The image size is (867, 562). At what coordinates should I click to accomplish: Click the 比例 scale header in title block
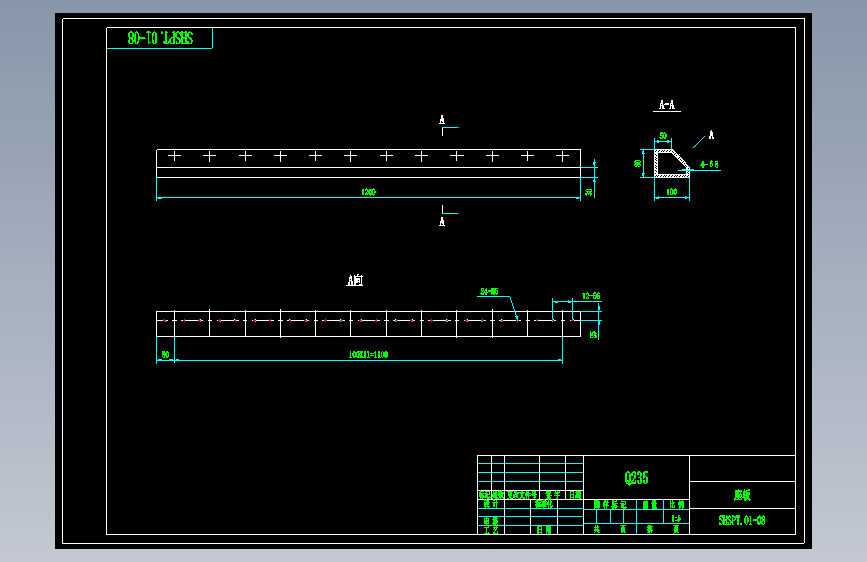click(x=677, y=504)
